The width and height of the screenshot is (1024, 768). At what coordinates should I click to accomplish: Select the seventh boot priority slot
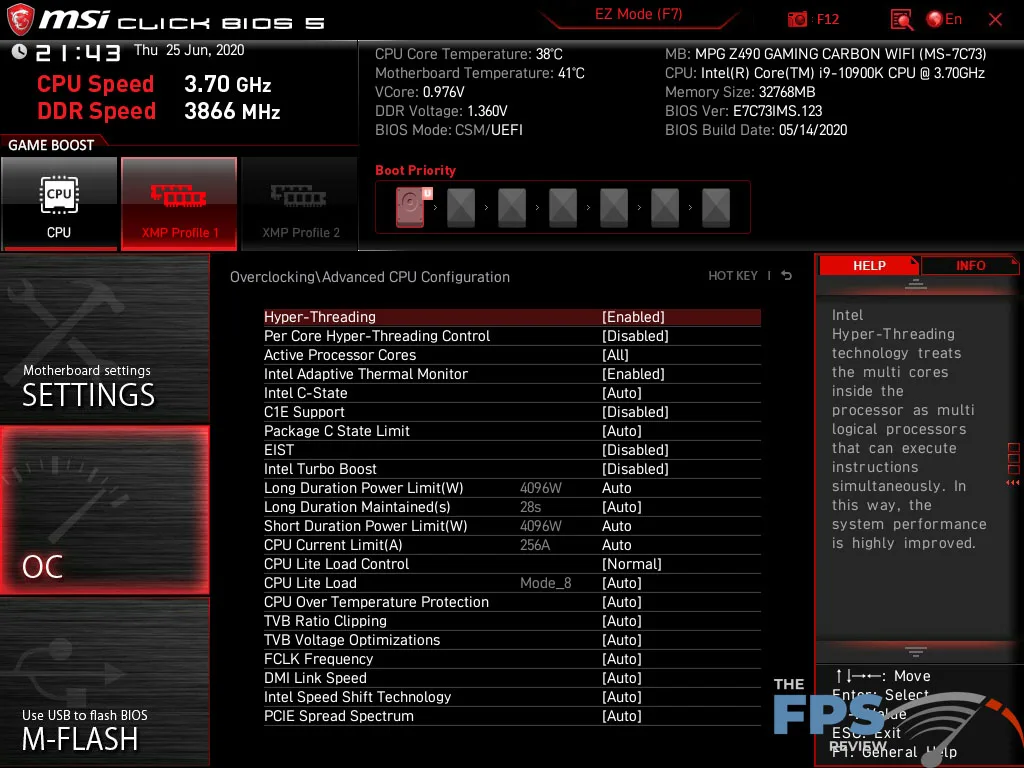[716, 208]
